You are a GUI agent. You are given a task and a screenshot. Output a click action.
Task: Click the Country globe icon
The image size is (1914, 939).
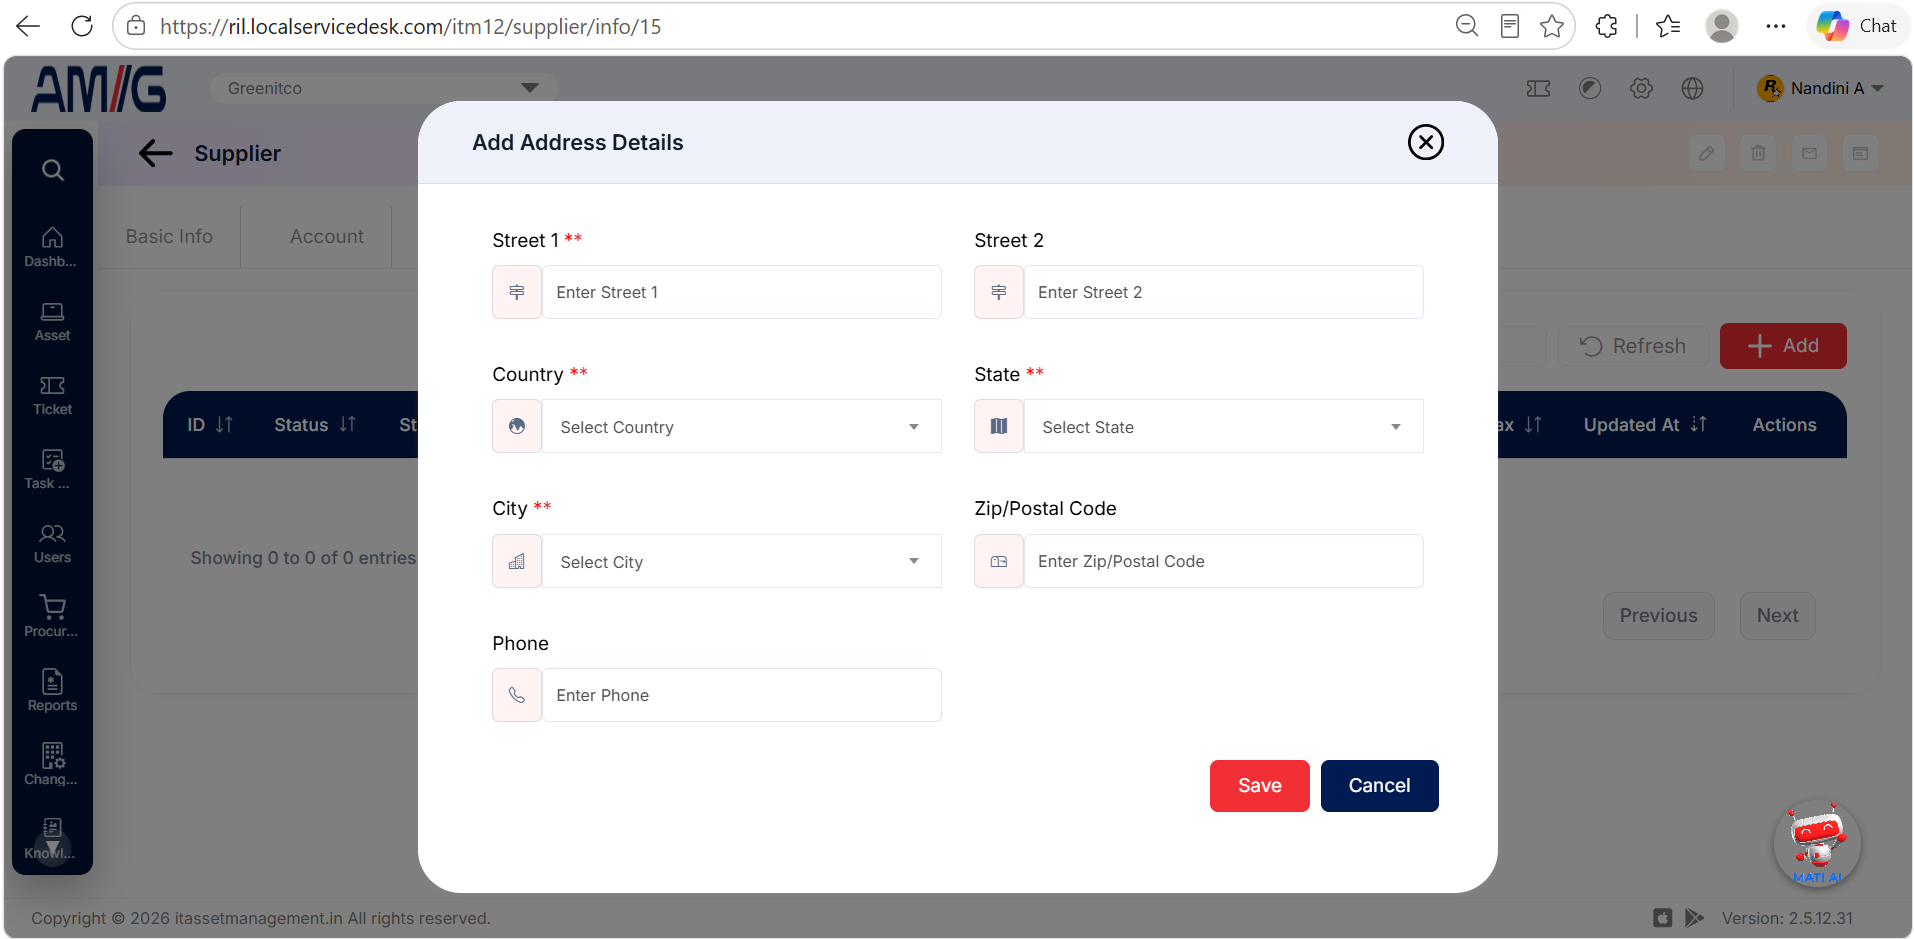(517, 426)
